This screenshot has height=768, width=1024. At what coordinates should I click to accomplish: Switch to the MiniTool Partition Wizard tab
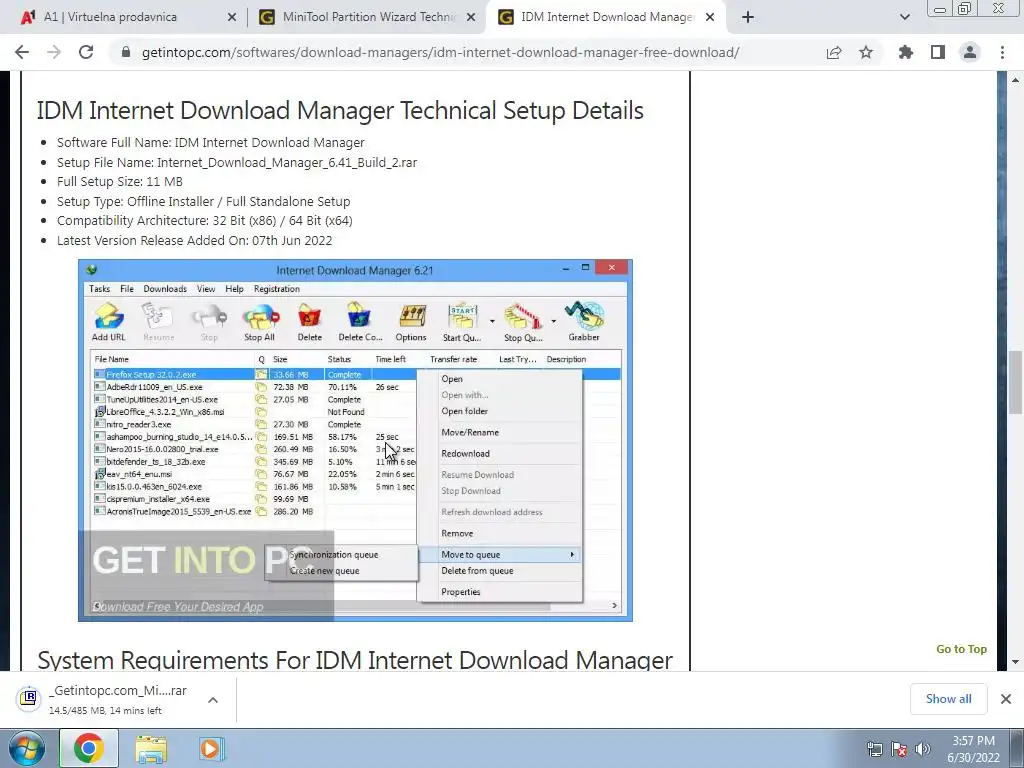coord(367,17)
